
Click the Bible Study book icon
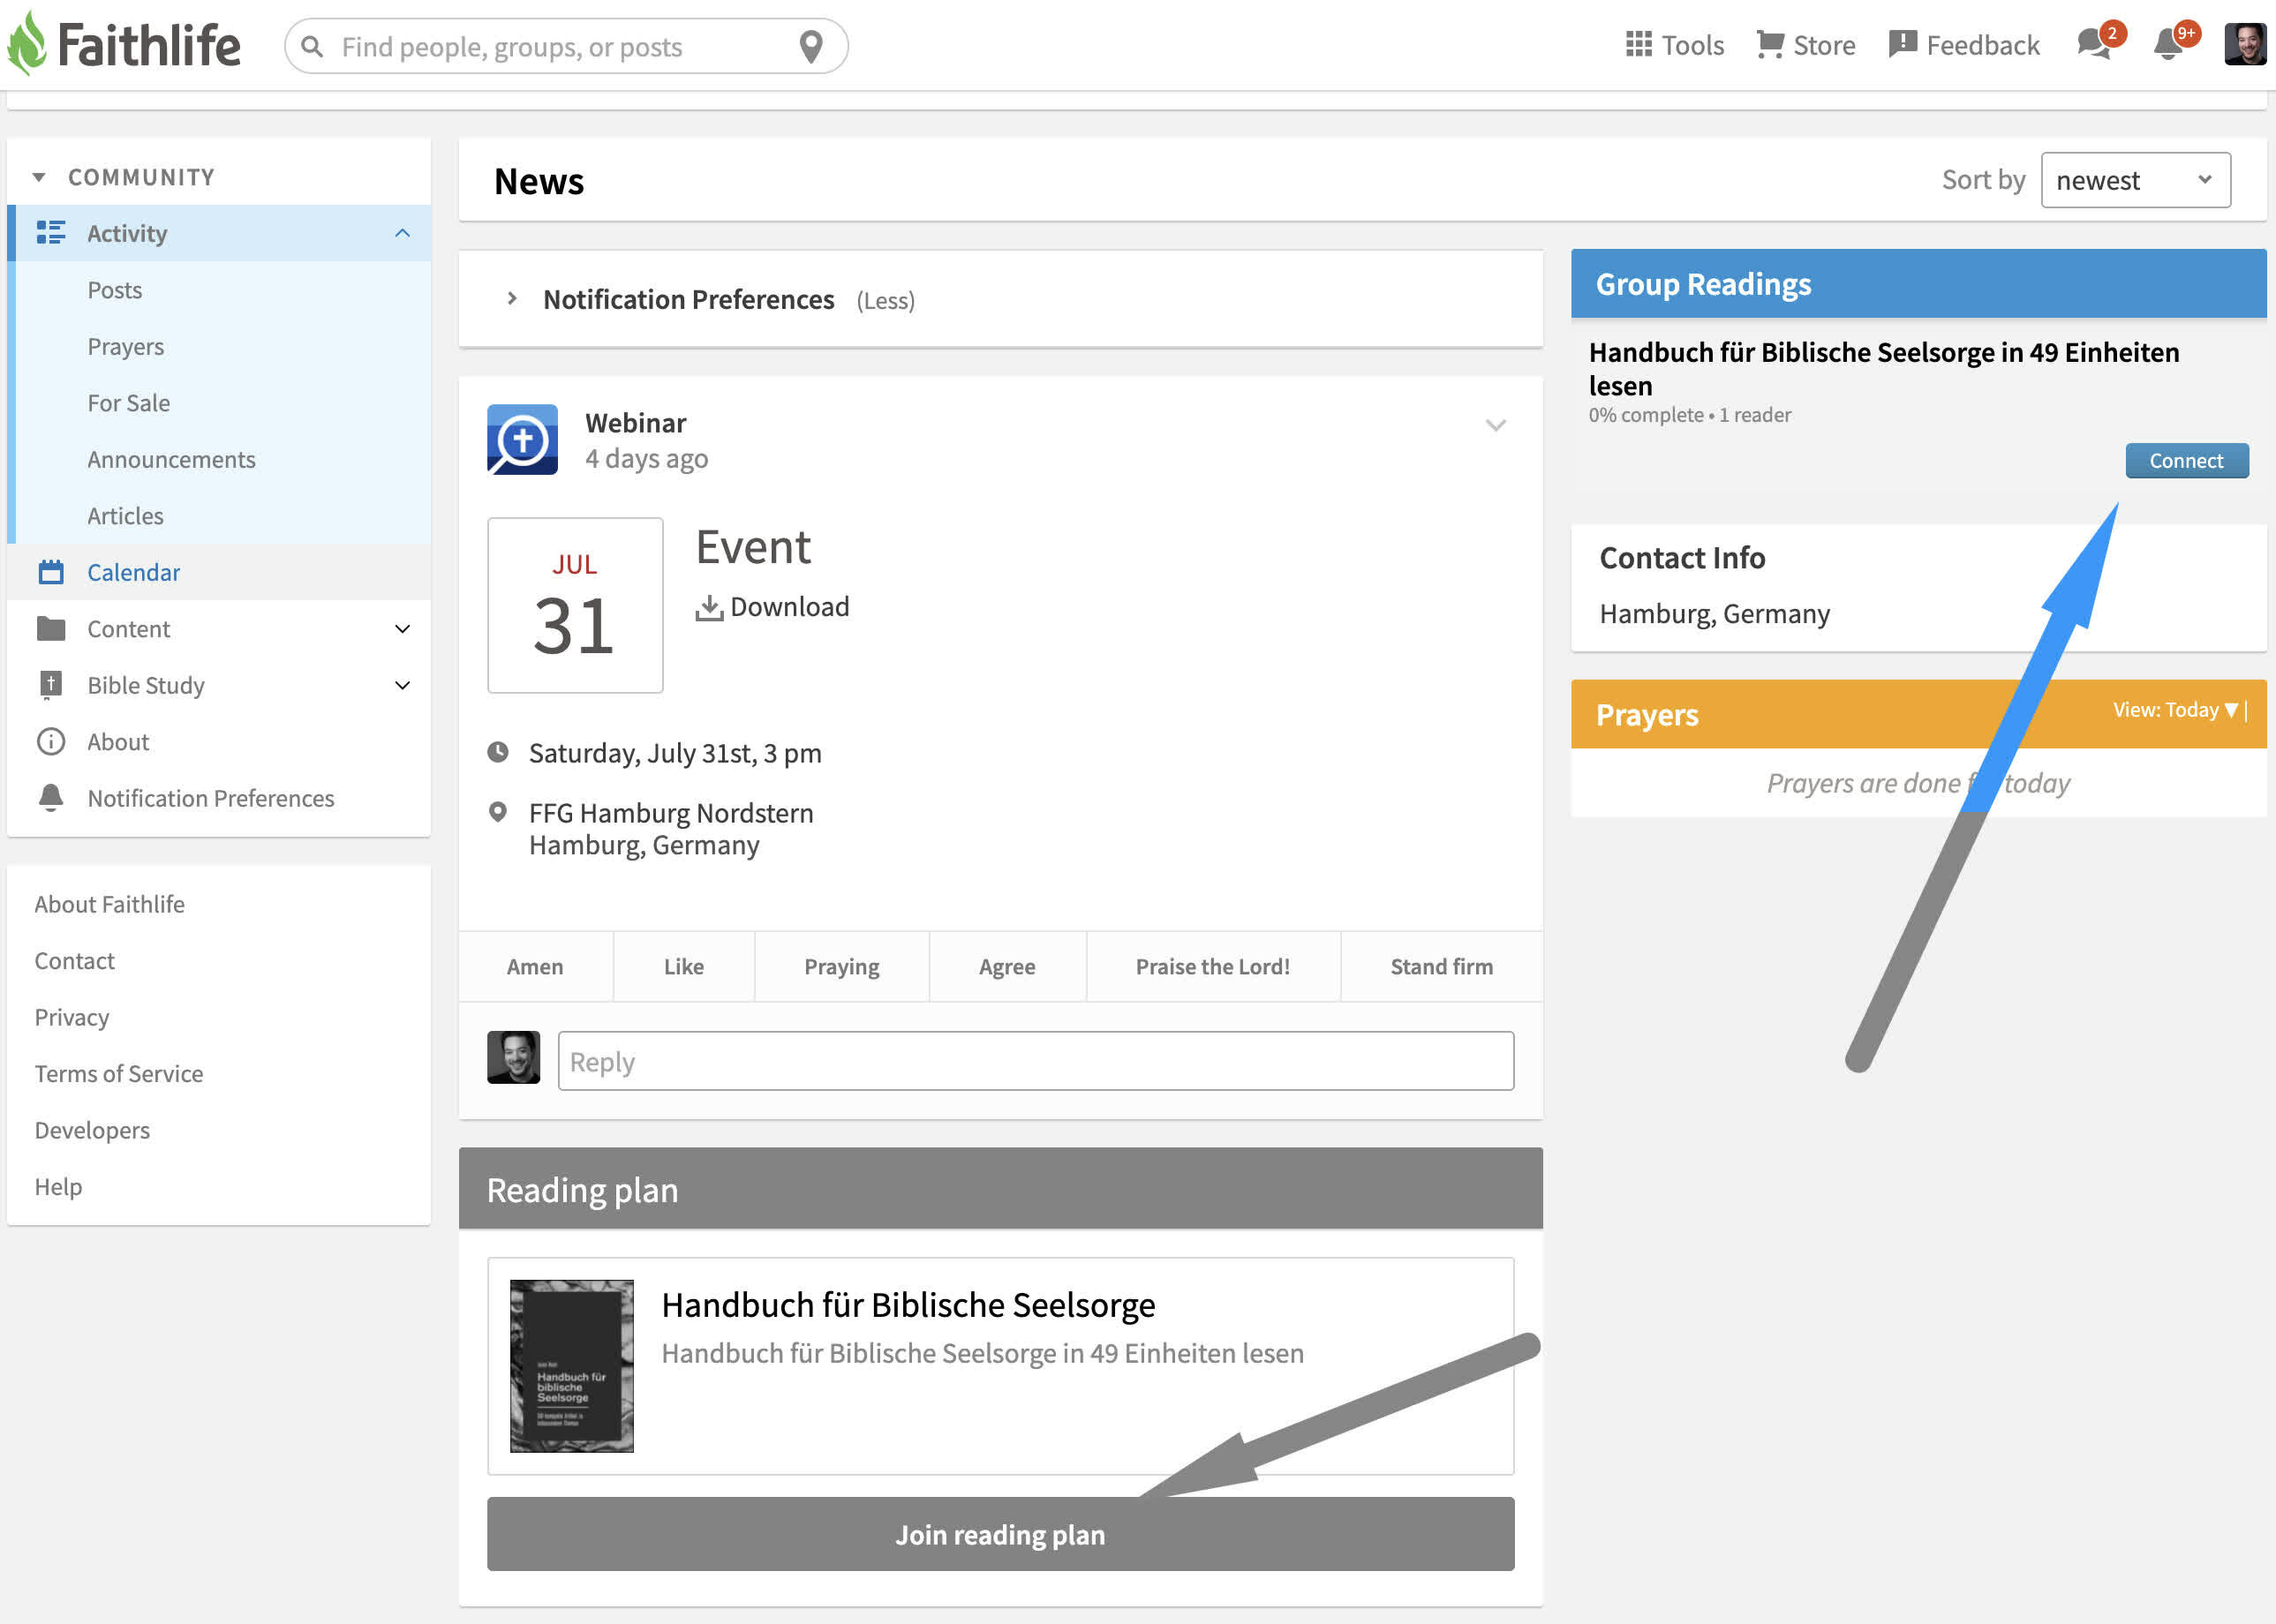coord(51,685)
